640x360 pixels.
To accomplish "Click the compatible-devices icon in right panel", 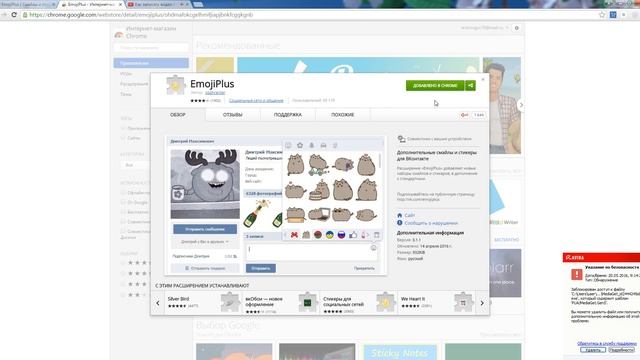I will (x=402, y=139).
